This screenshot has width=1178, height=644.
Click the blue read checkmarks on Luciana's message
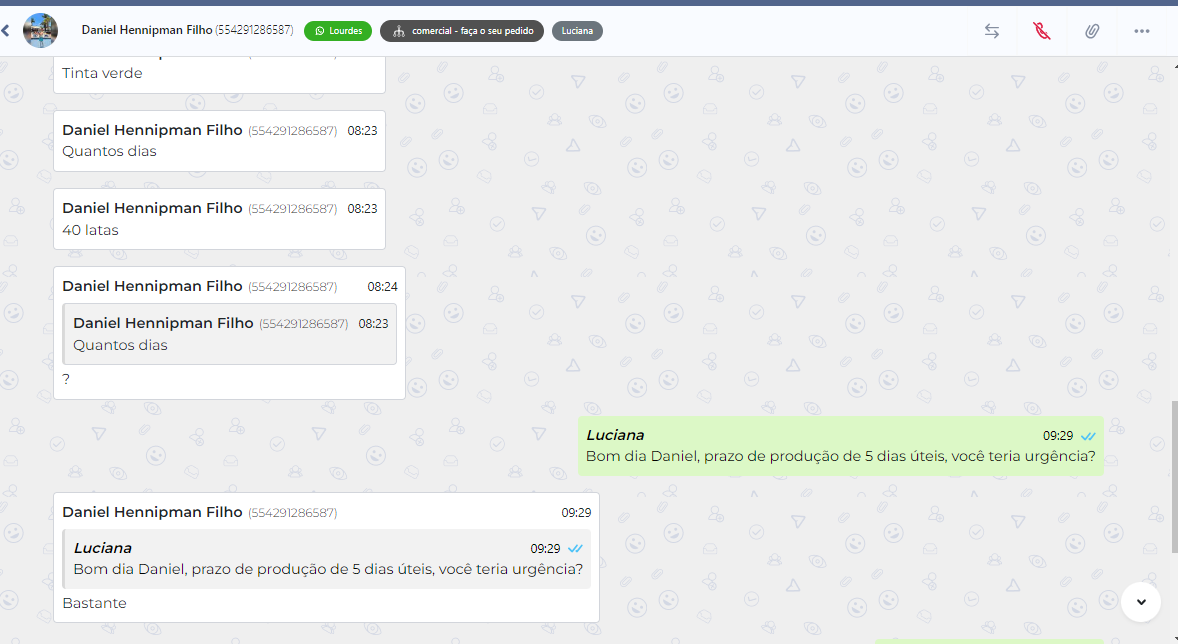pos(1088,436)
